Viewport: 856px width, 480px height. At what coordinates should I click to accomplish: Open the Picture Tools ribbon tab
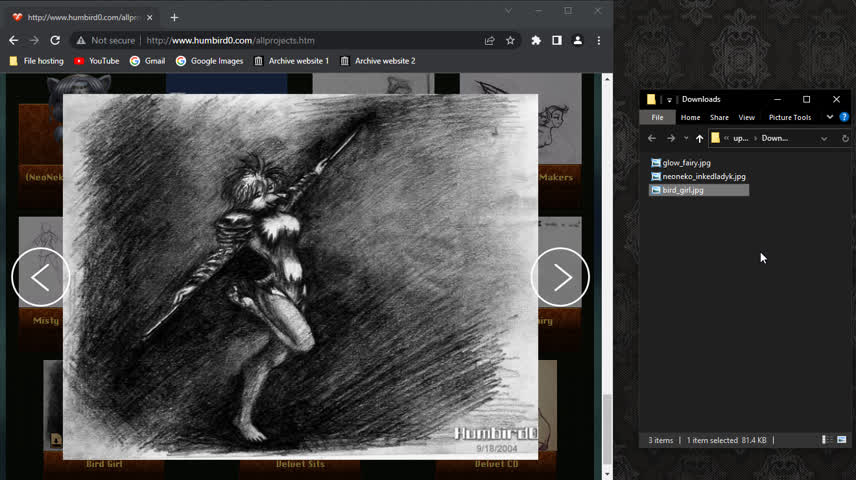(789, 117)
